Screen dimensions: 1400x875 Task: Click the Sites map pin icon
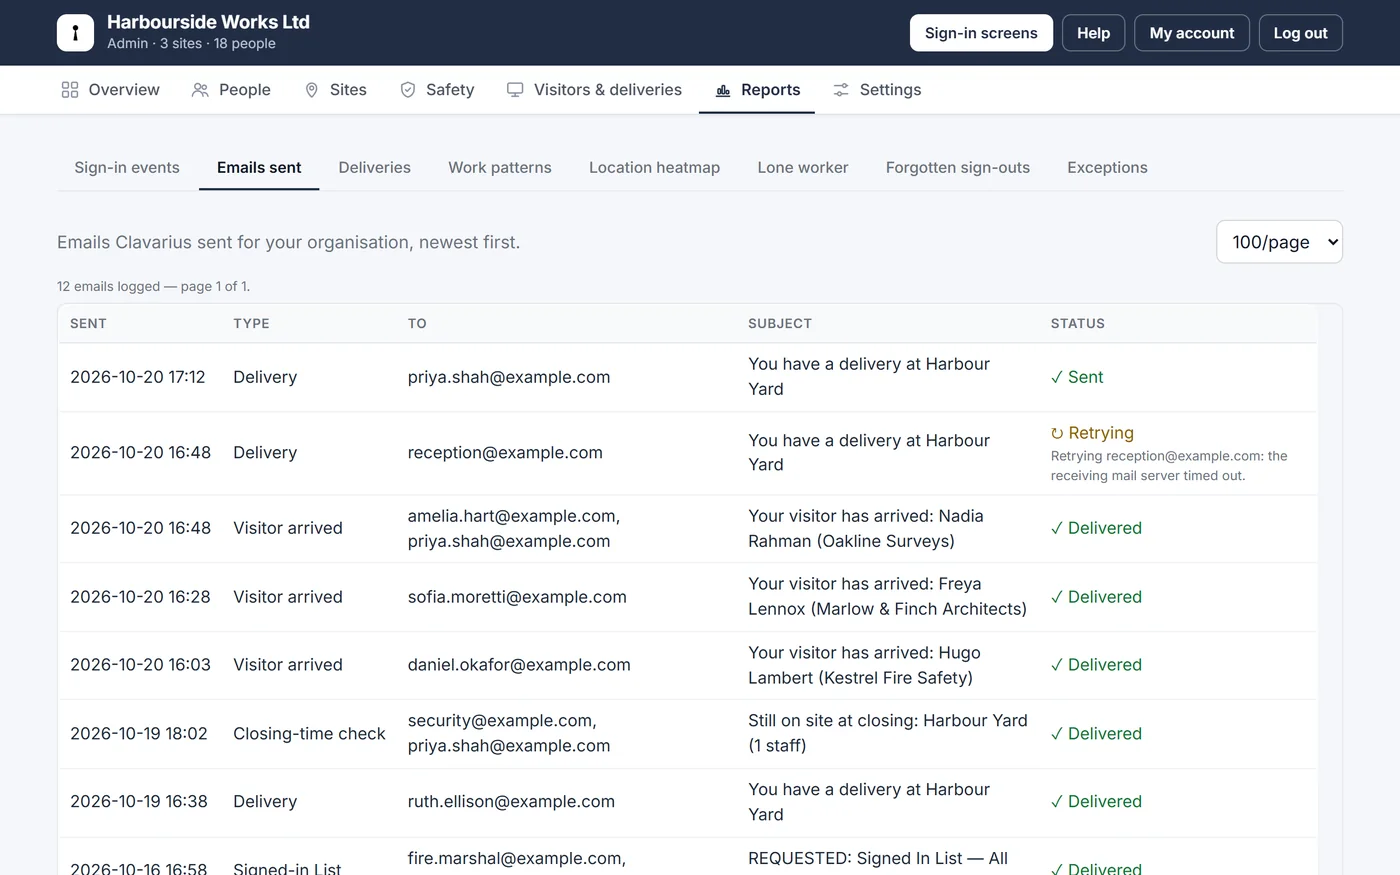point(312,90)
